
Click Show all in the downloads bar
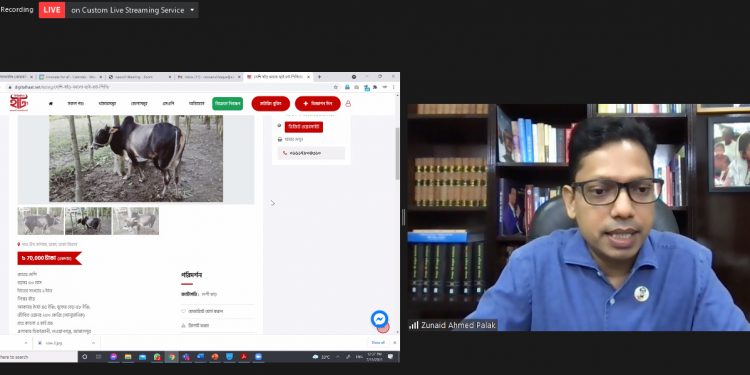point(378,342)
